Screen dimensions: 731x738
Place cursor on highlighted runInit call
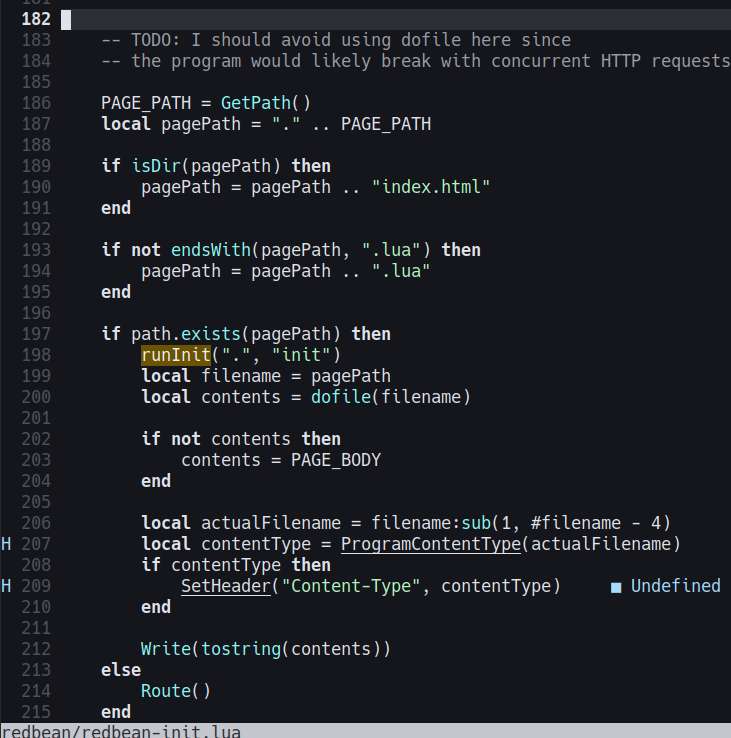176,355
